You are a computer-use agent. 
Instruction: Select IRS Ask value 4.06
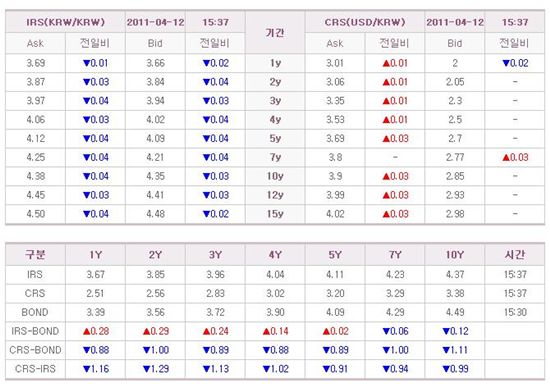(36, 120)
